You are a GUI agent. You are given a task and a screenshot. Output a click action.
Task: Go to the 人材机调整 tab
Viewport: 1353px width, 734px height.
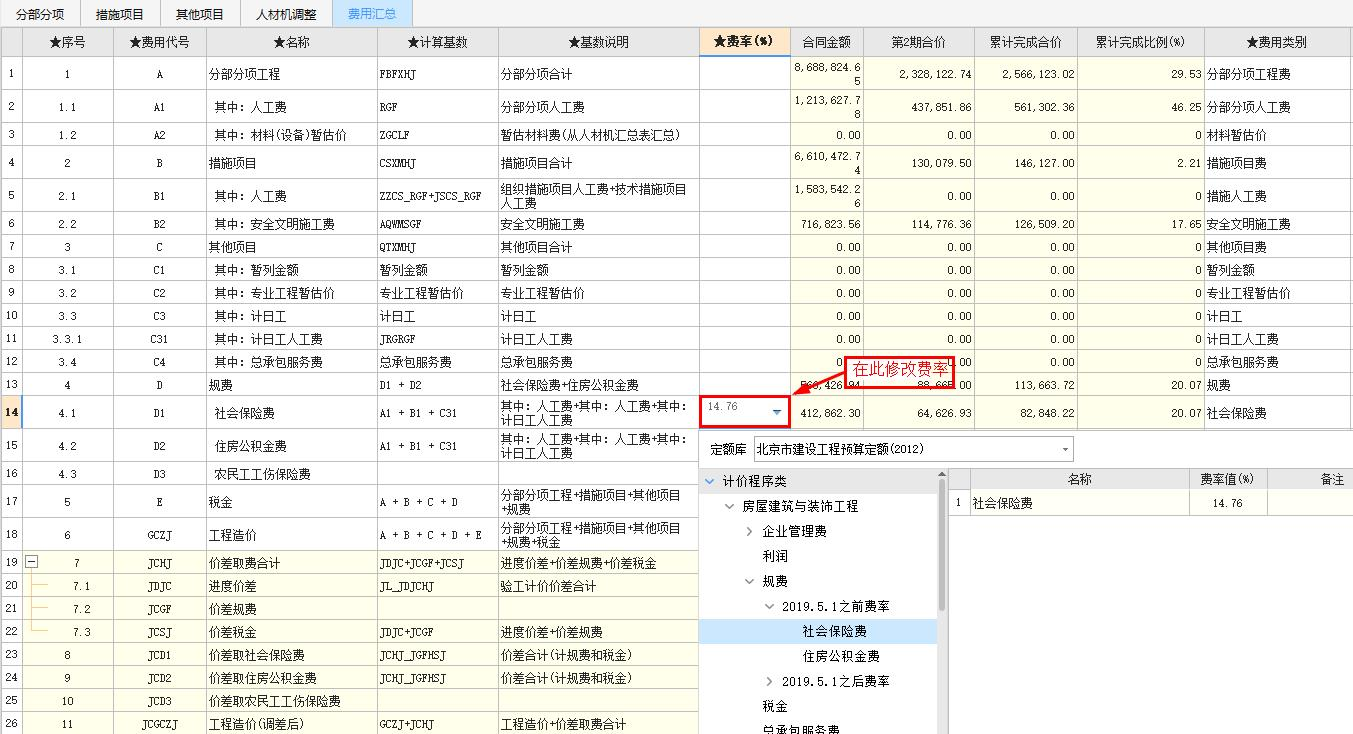coord(286,14)
